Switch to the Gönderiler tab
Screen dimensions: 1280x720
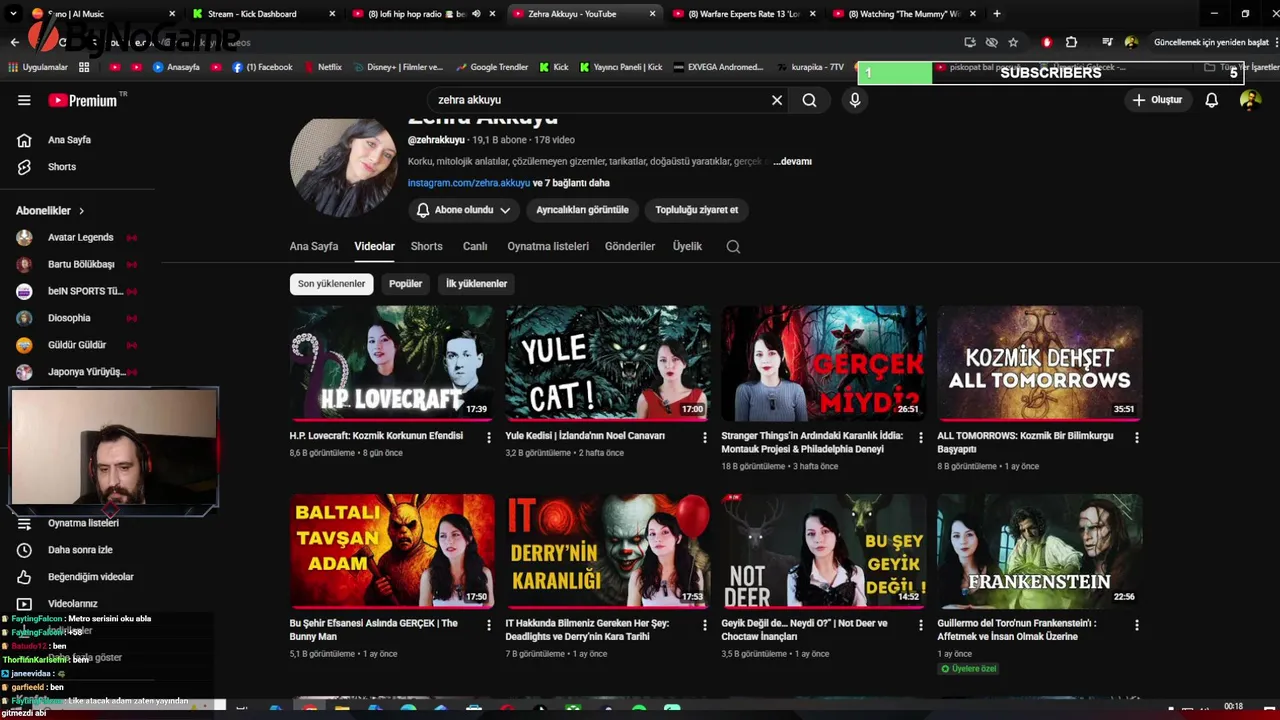[630, 246]
